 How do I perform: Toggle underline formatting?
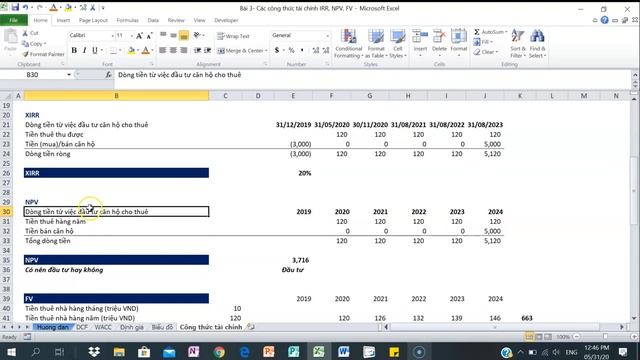click(x=95, y=50)
